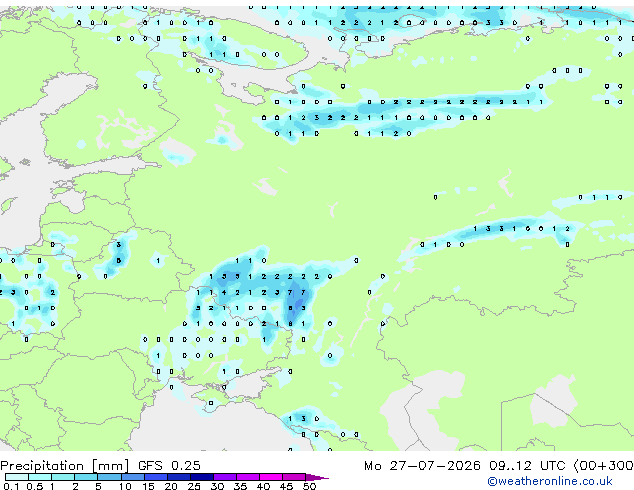The height and width of the screenshot is (490, 634).
Task: Click the 2–5 mm legend swatch
Action: [86, 477]
